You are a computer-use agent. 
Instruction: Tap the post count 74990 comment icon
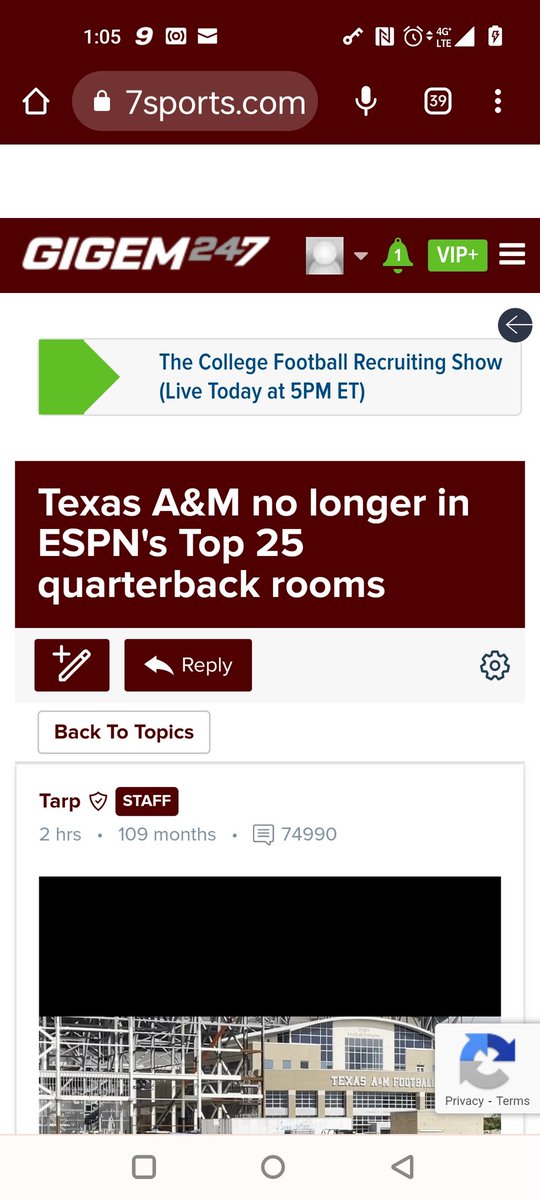pos(263,834)
